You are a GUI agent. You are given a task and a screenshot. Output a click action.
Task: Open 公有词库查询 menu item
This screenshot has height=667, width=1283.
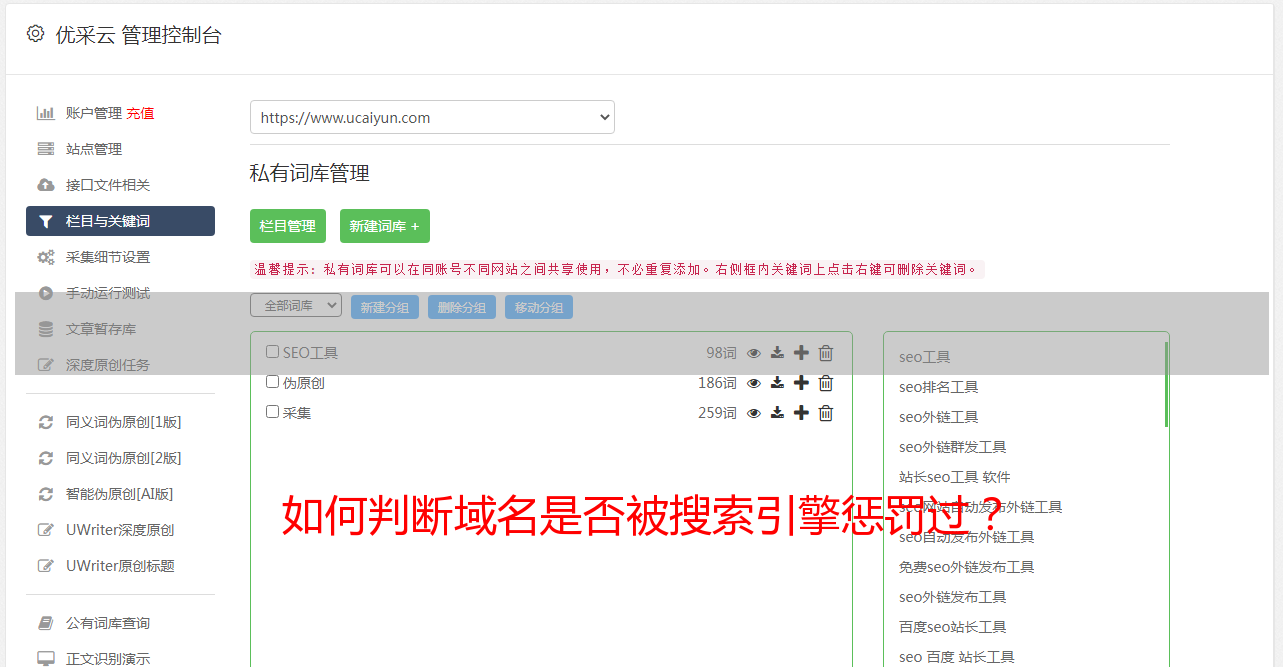108,623
